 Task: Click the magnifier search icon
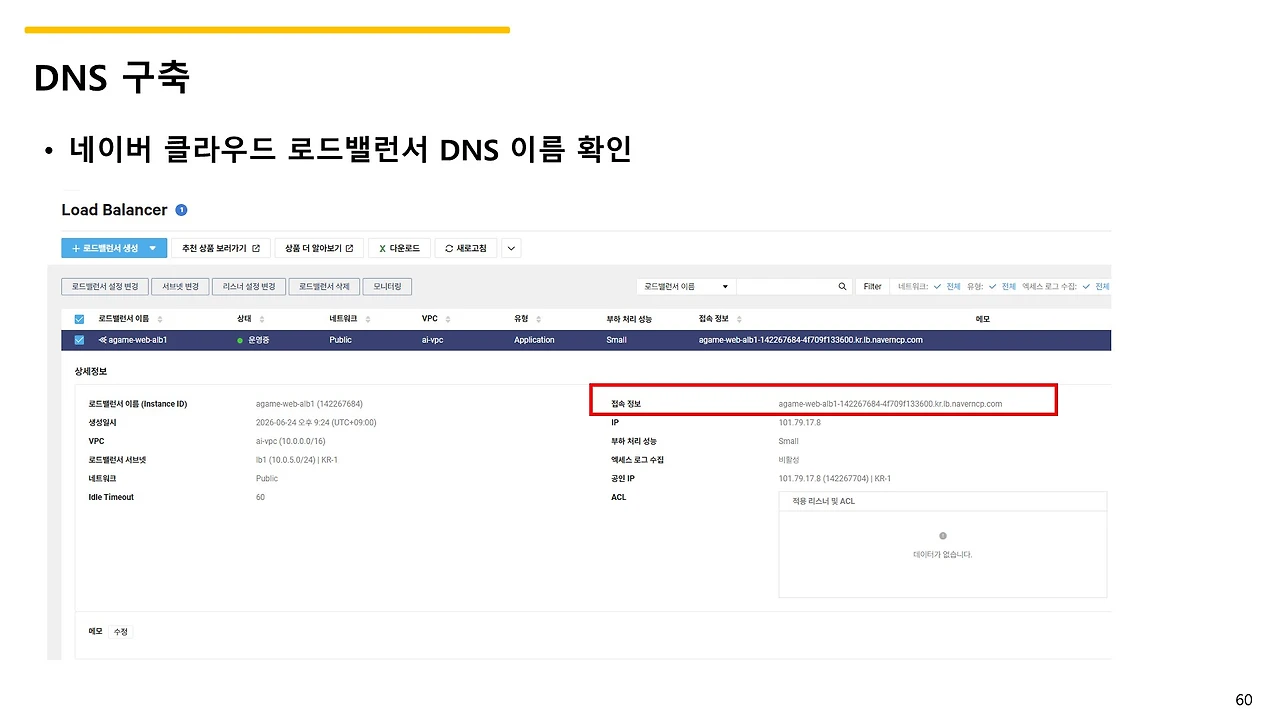pyautogui.click(x=843, y=286)
